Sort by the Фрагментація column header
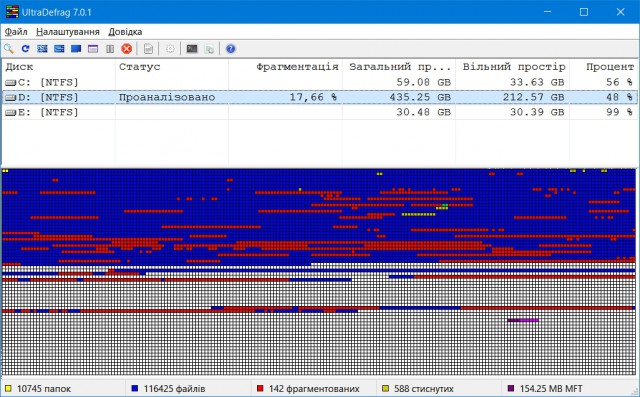Viewport: 640px width, 397px height. pos(285,67)
